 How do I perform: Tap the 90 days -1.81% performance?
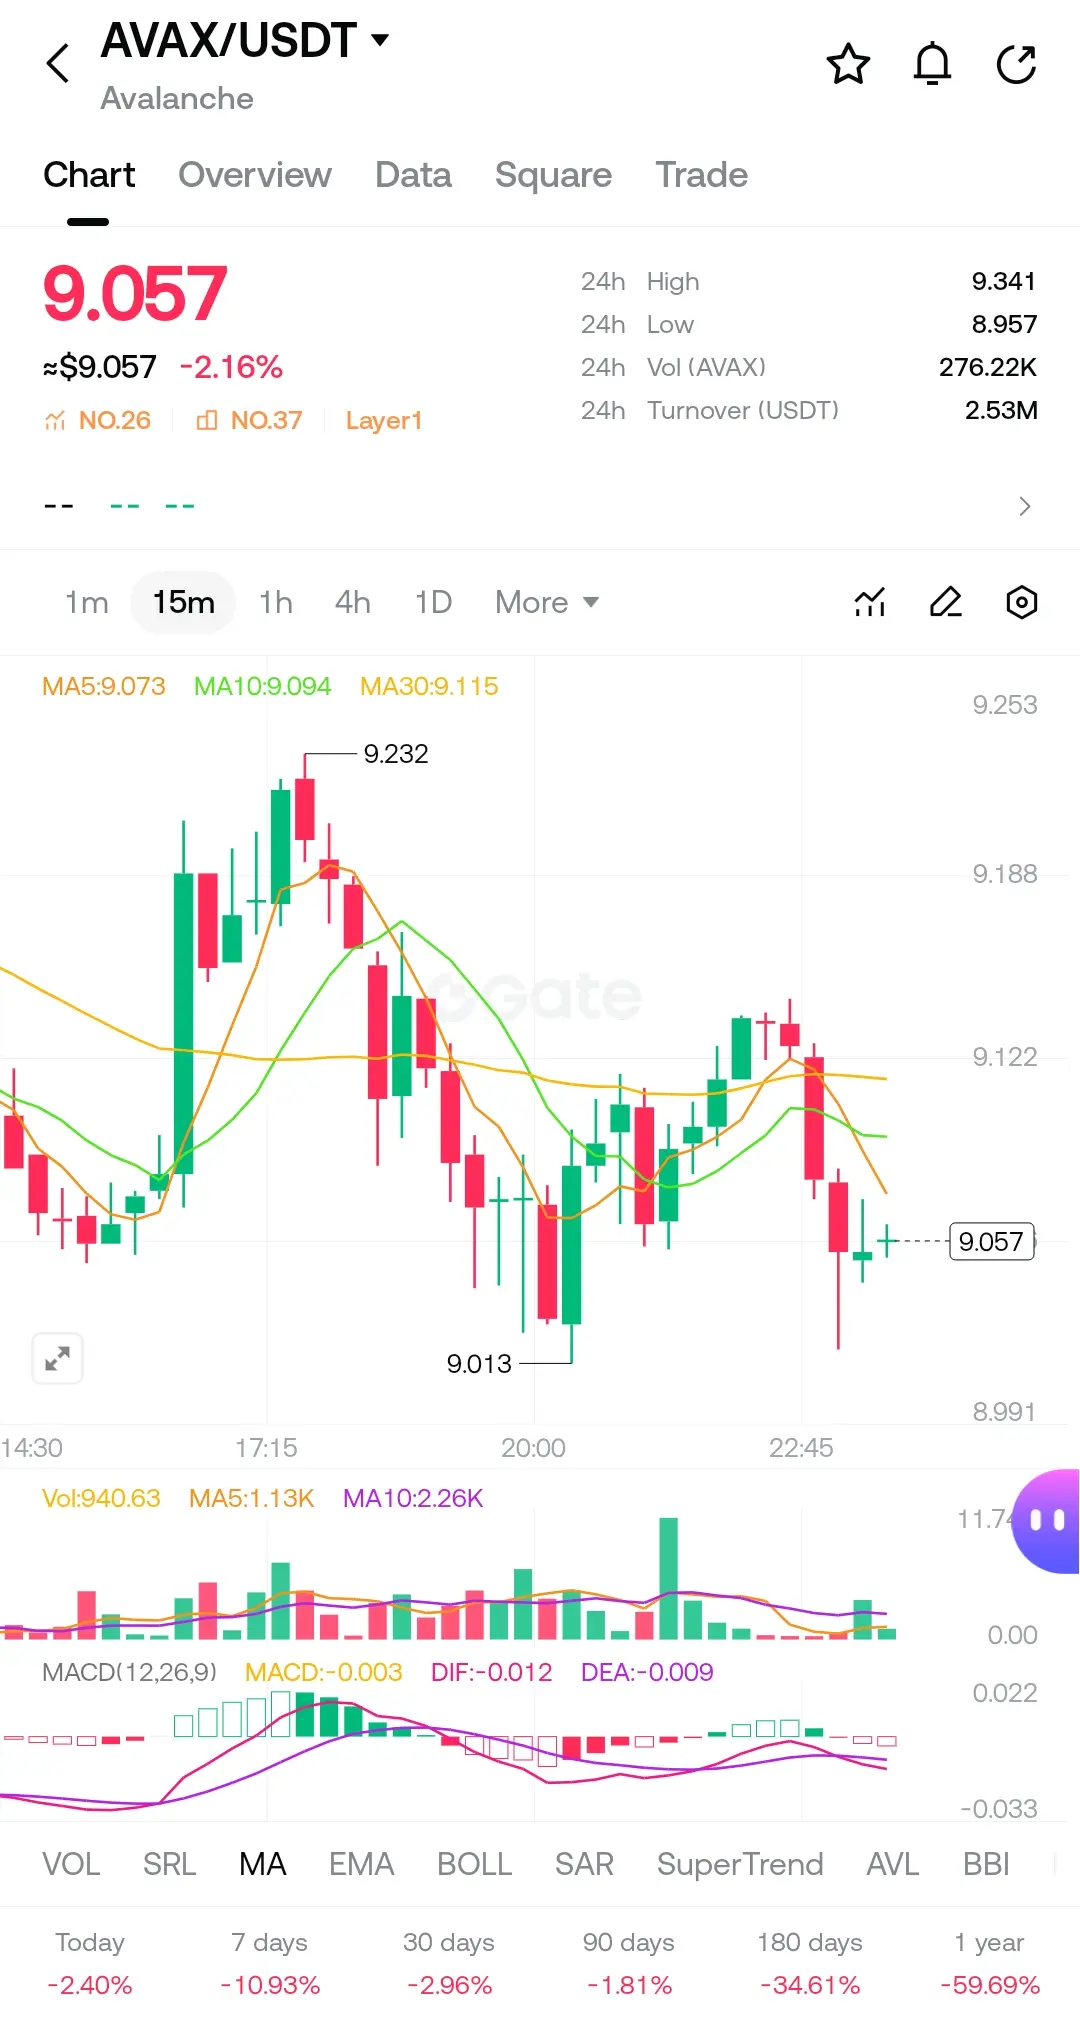629,1963
